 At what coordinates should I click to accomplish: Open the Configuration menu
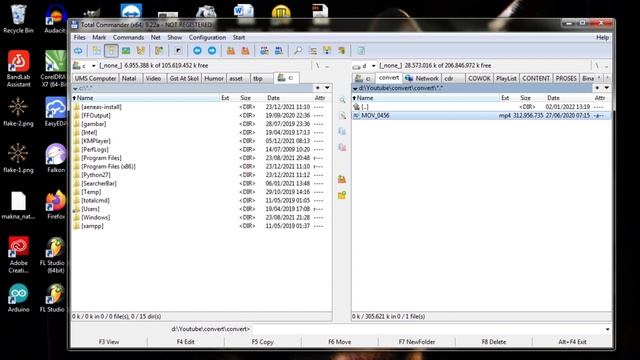point(207,37)
